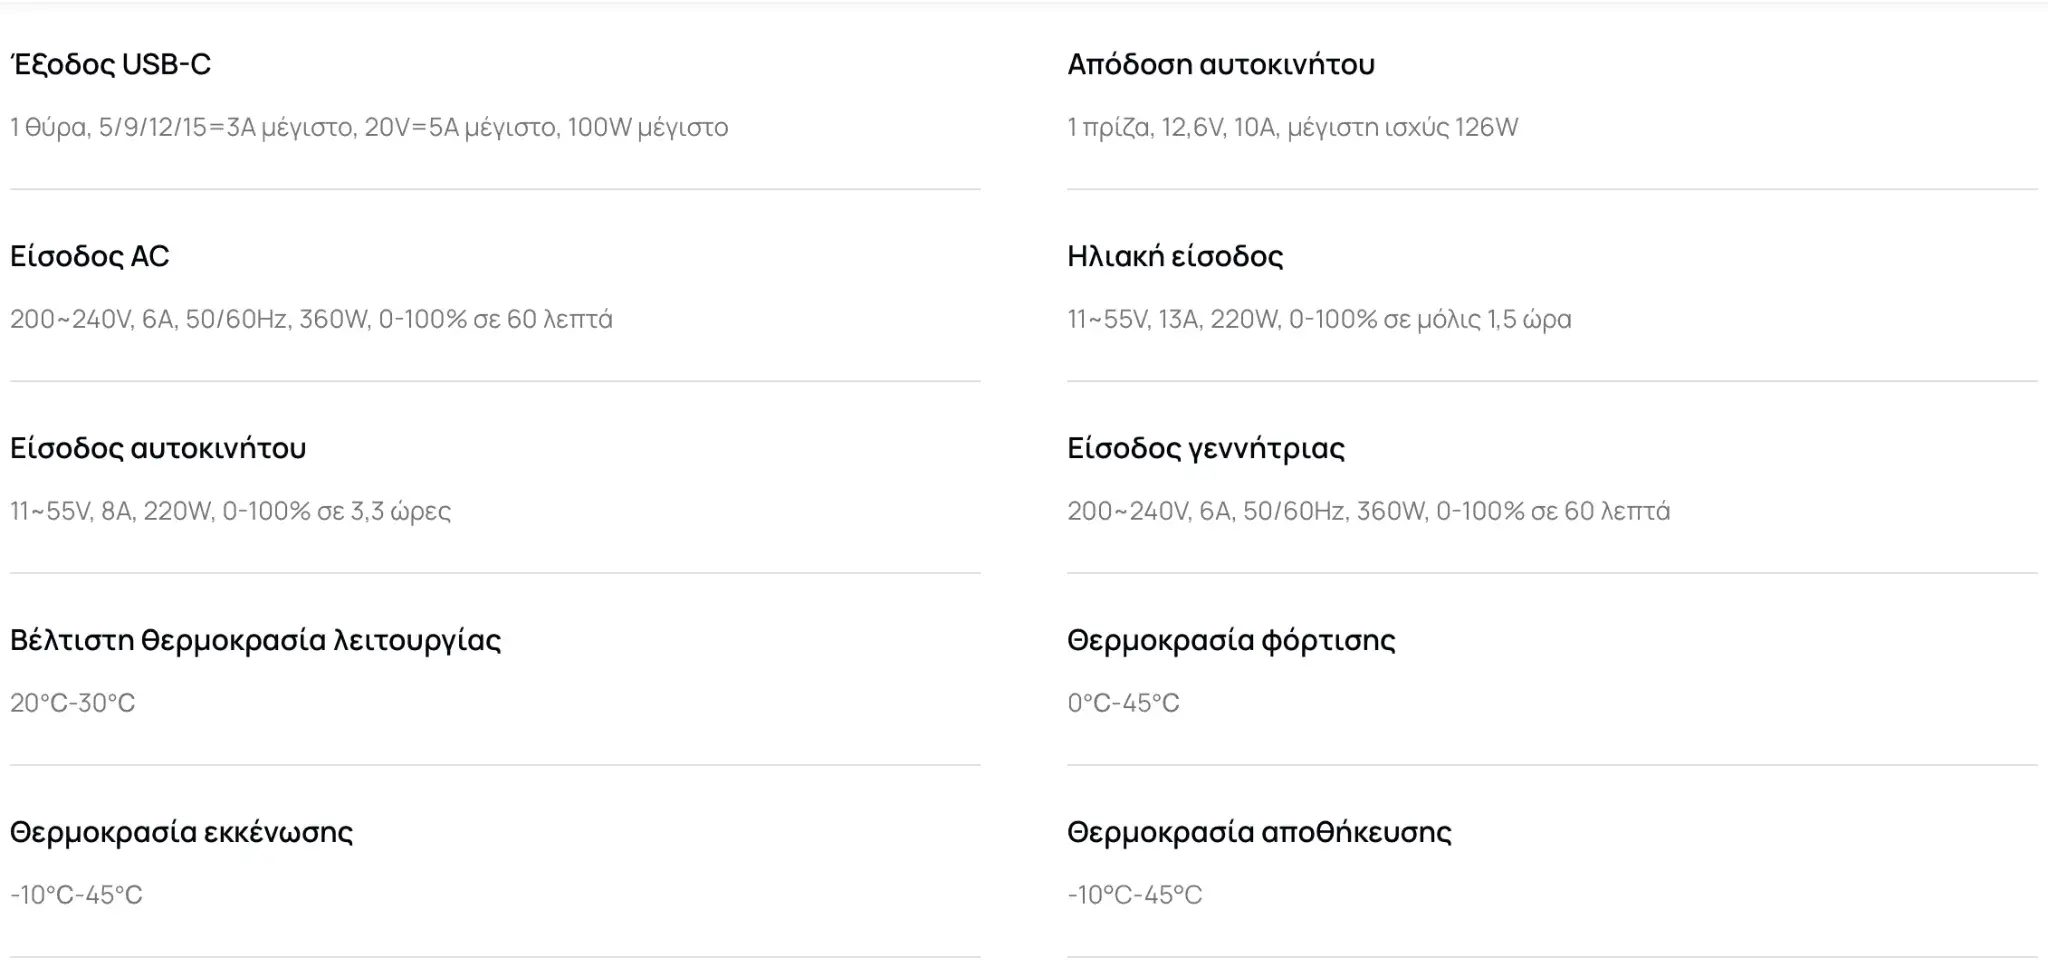
Task: Click the 'Είσοδος γεννήτριας' heading
Action: [x=1205, y=448]
